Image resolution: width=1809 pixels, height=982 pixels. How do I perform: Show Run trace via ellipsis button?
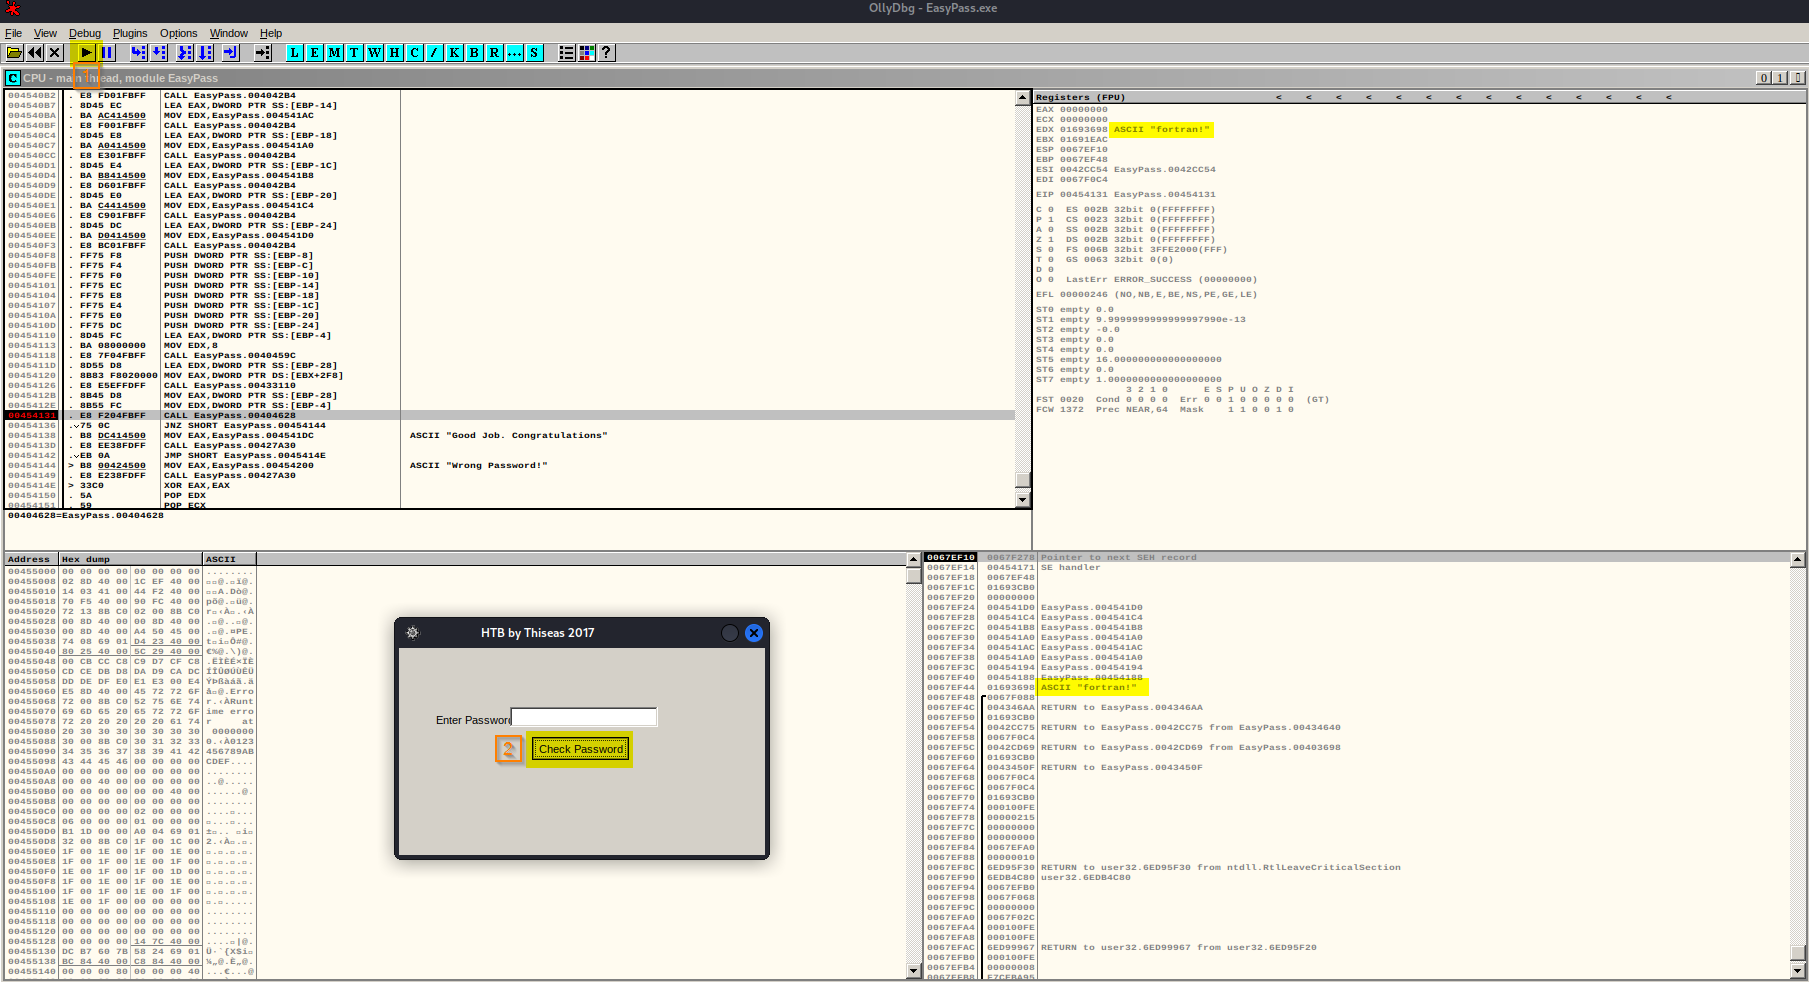click(x=515, y=53)
